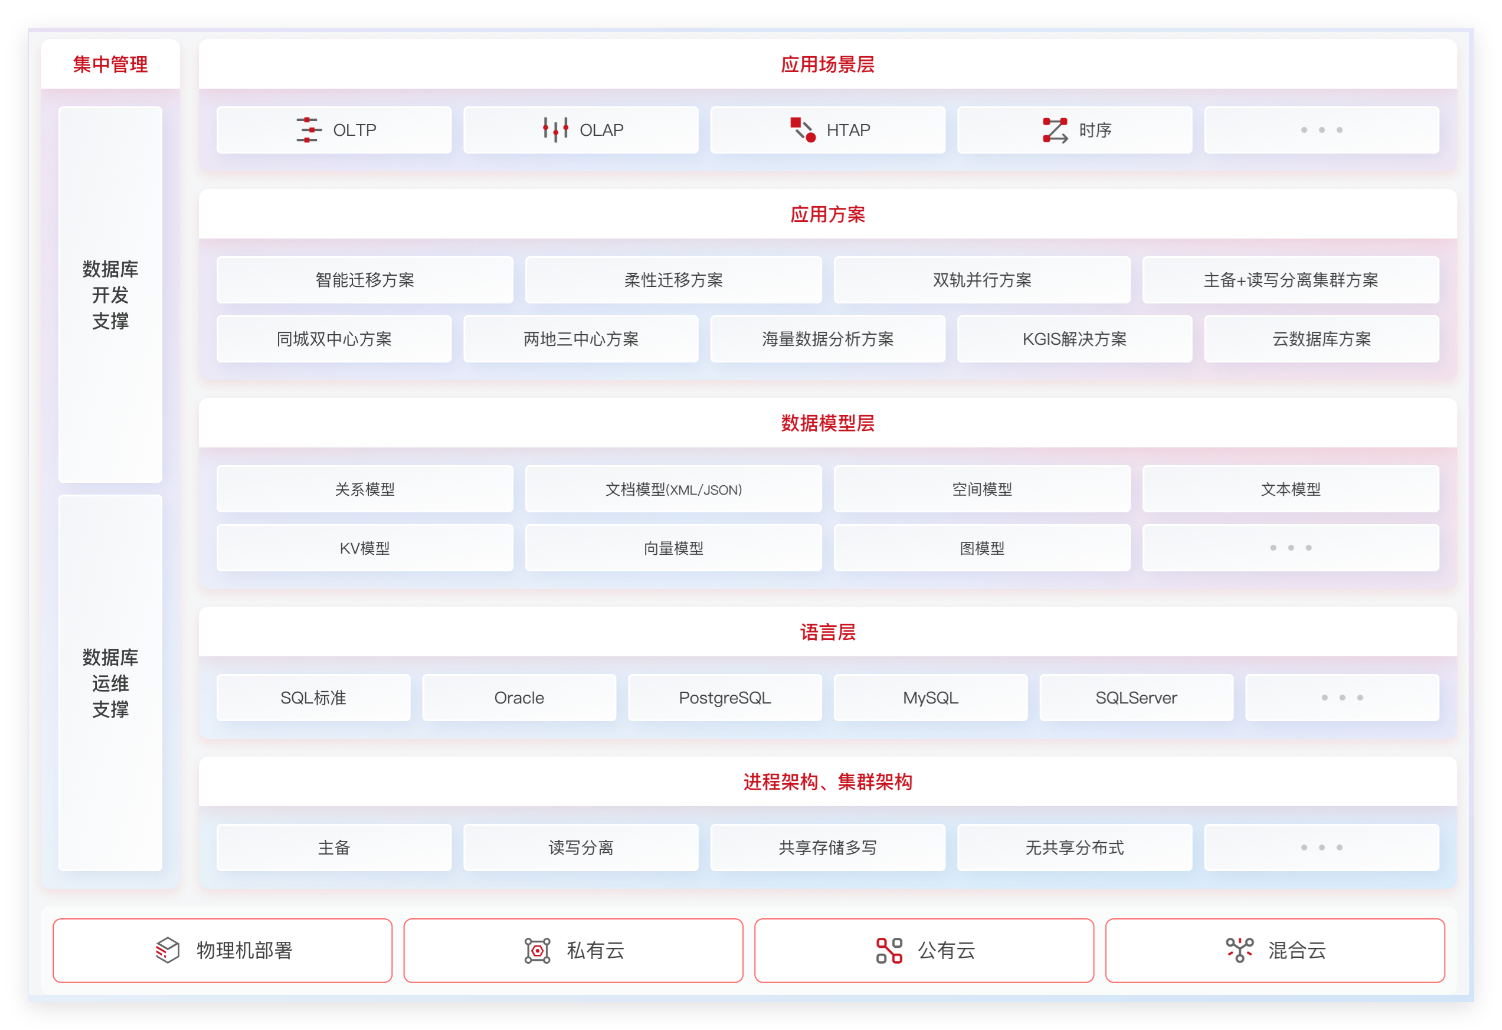Expand hidden models via 数据模型层 ellipsis

1291,547
